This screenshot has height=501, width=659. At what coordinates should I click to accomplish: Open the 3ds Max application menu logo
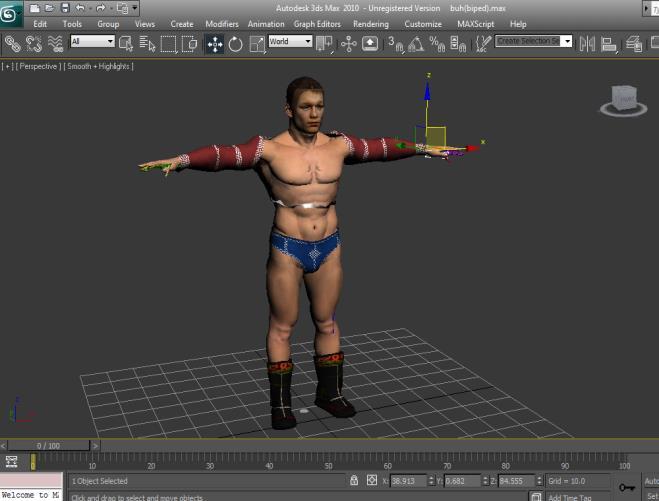(10, 14)
